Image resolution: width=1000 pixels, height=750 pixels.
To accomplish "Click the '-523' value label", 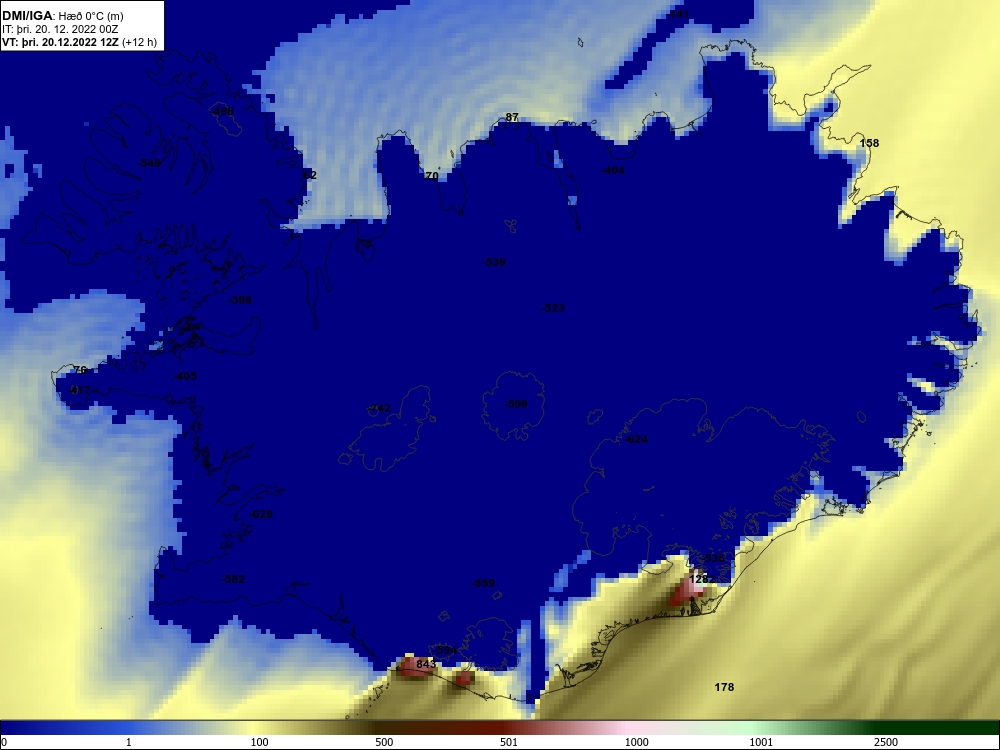I will tap(553, 308).
